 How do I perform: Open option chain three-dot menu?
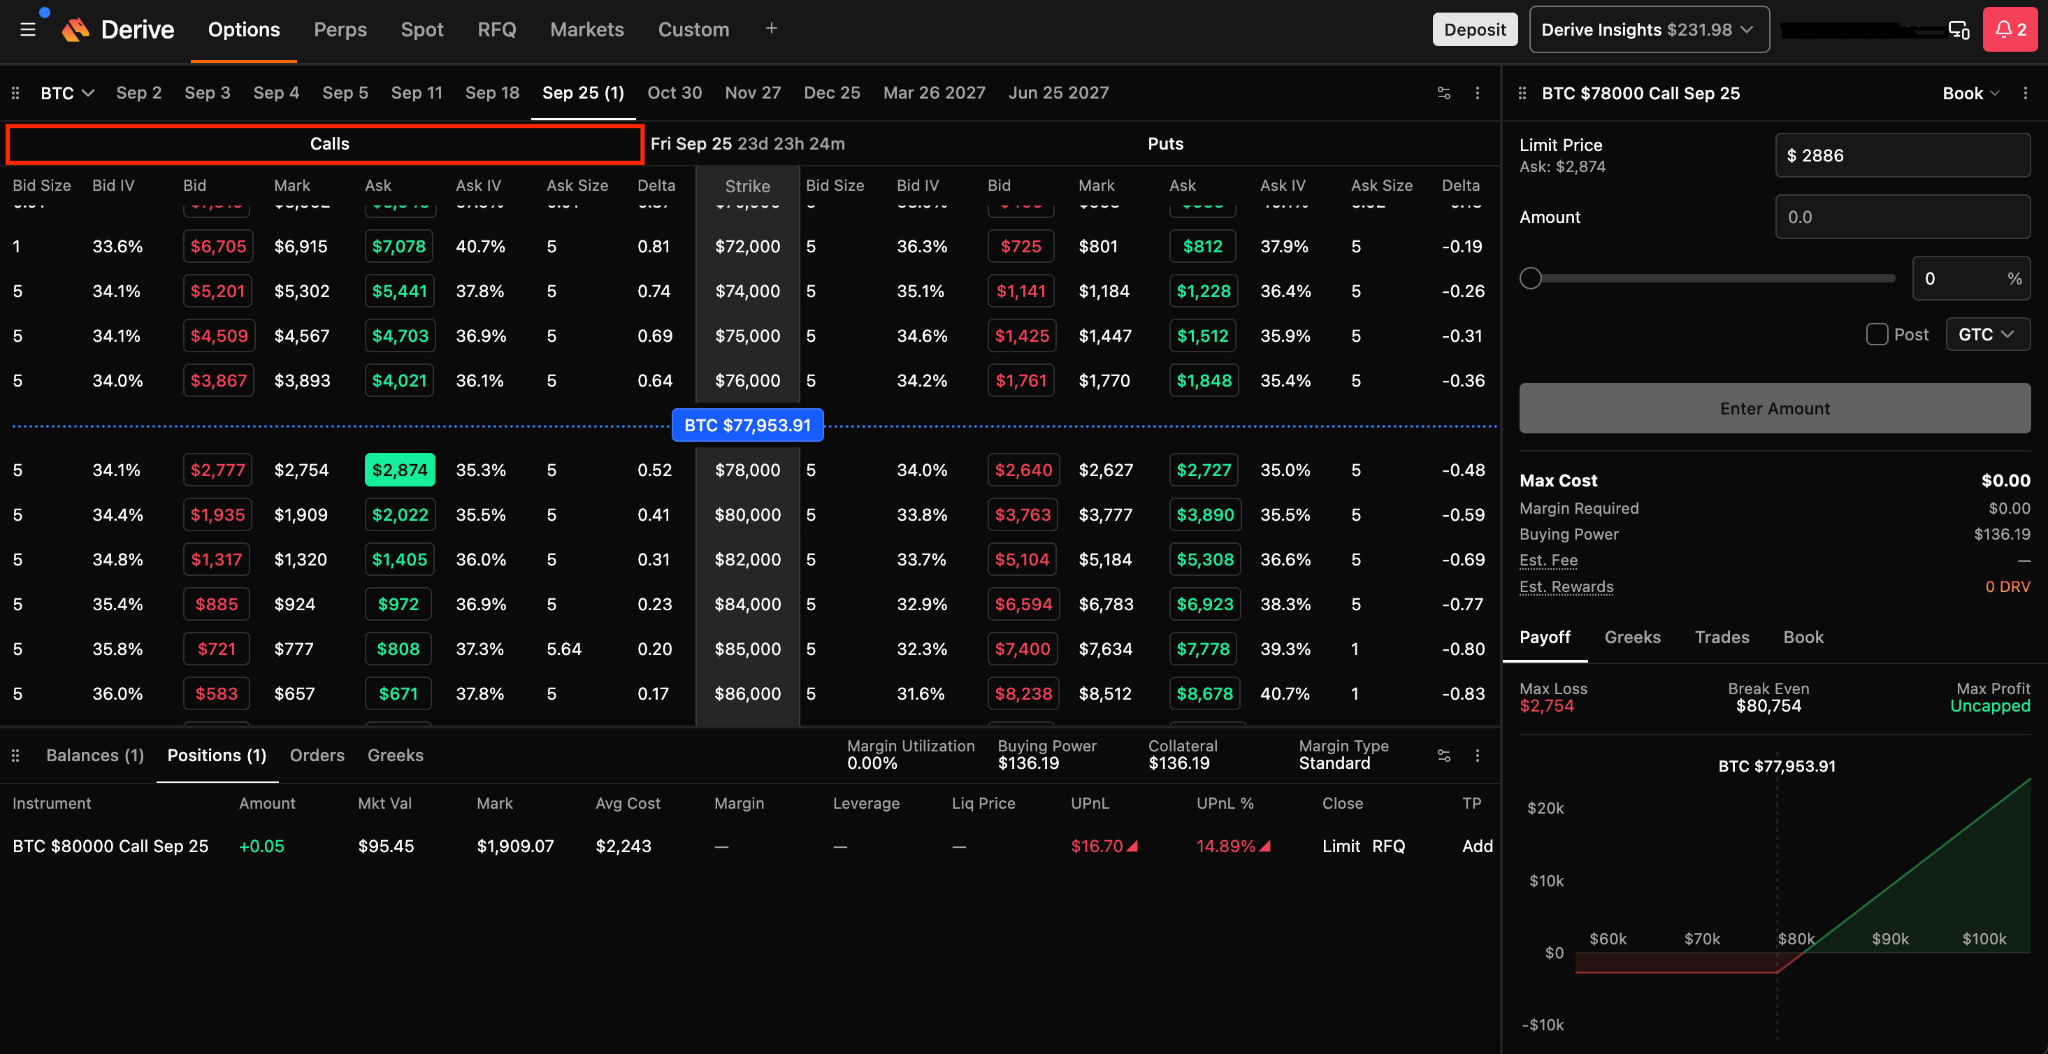coord(1477,93)
